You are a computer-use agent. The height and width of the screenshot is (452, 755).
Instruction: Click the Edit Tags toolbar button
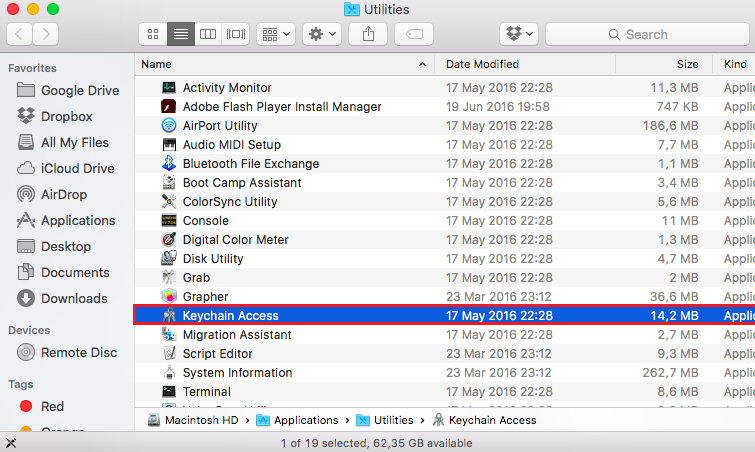coord(414,34)
